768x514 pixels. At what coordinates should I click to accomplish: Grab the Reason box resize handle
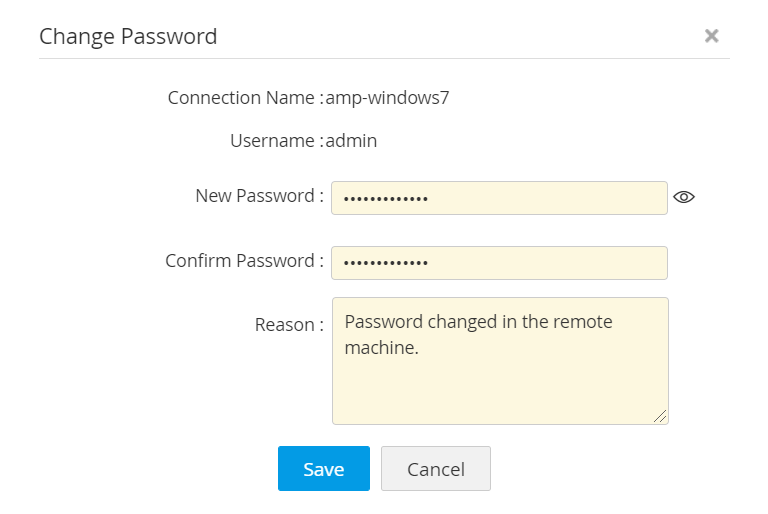click(x=661, y=417)
